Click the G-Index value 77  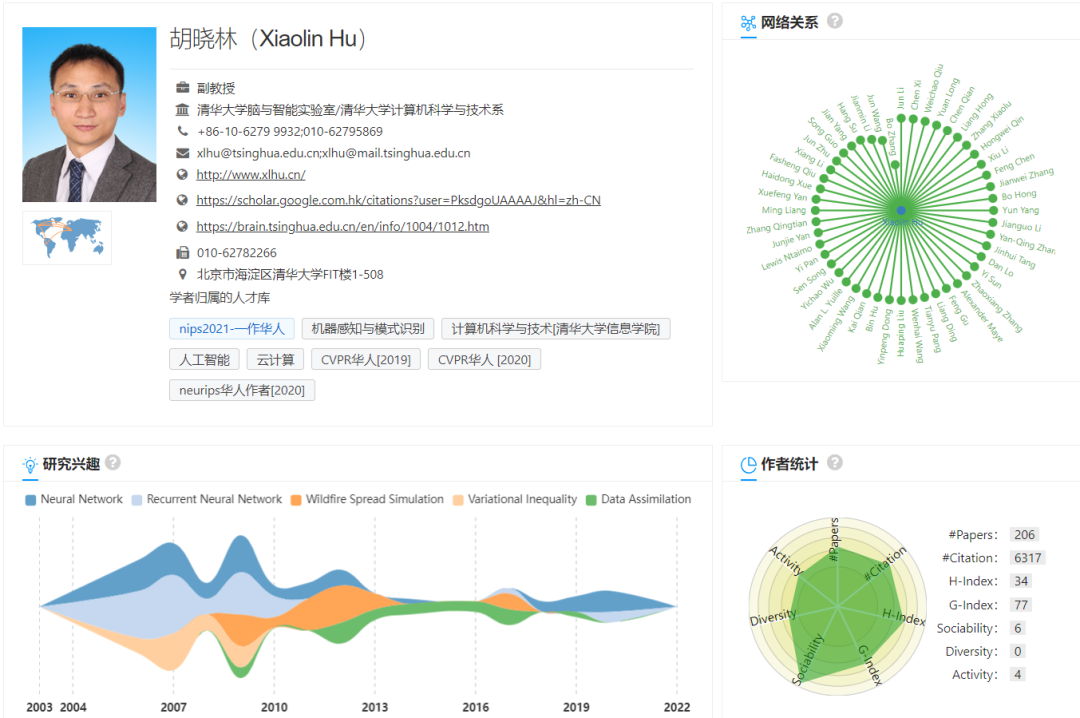click(1021, 605)
